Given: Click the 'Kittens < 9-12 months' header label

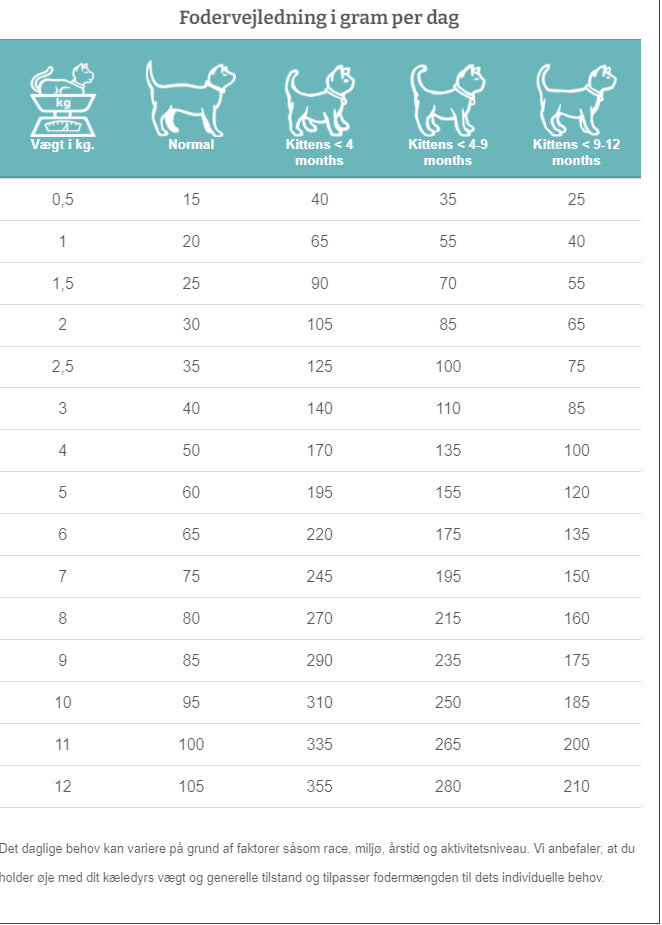Looking at the screenshot, I should (576, 152).
